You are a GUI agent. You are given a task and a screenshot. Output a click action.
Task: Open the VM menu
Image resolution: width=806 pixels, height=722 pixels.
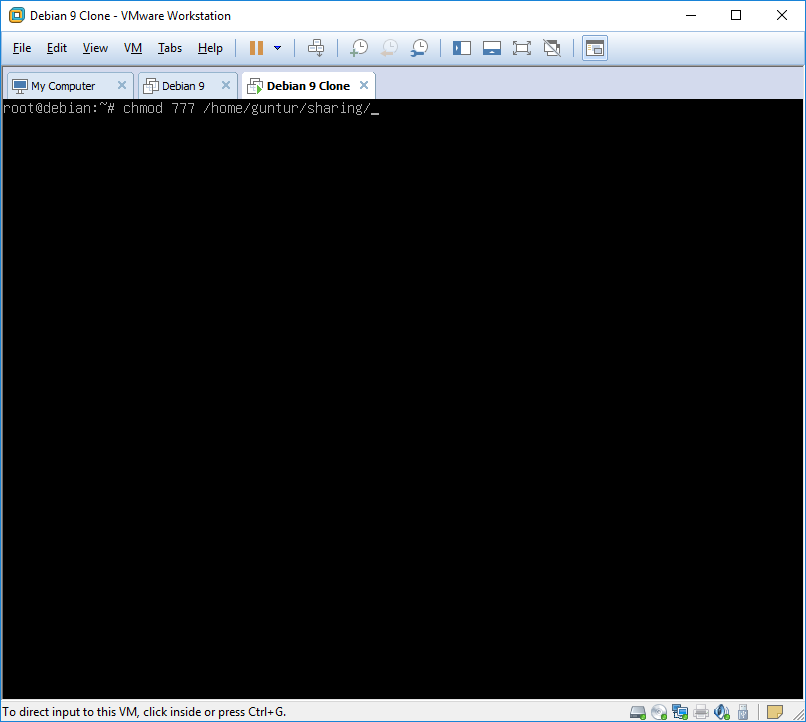pos(133,48)
